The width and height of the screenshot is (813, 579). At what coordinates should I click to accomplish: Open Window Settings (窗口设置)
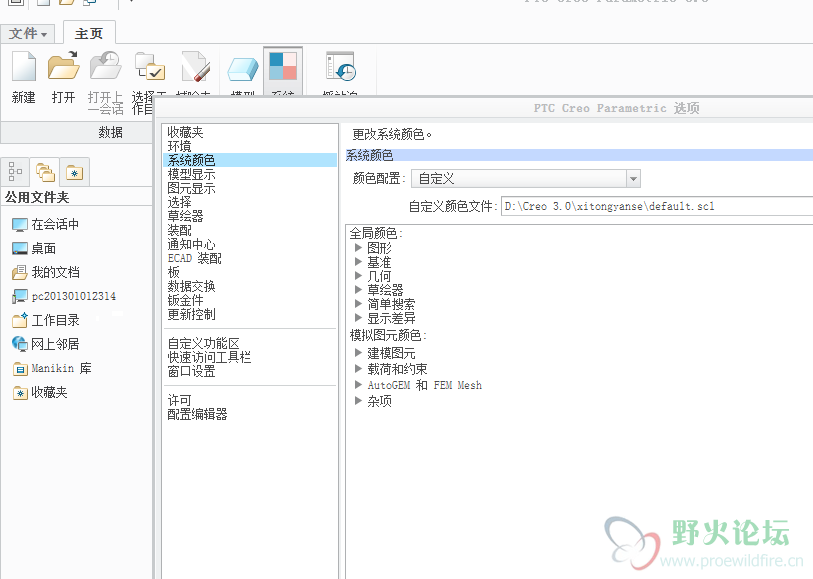(x=191, y=371)
